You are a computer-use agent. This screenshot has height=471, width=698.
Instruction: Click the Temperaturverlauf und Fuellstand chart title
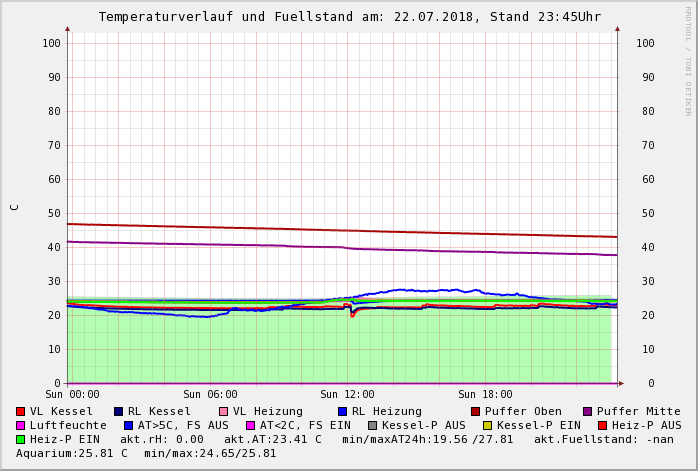(x=349, y=17)
